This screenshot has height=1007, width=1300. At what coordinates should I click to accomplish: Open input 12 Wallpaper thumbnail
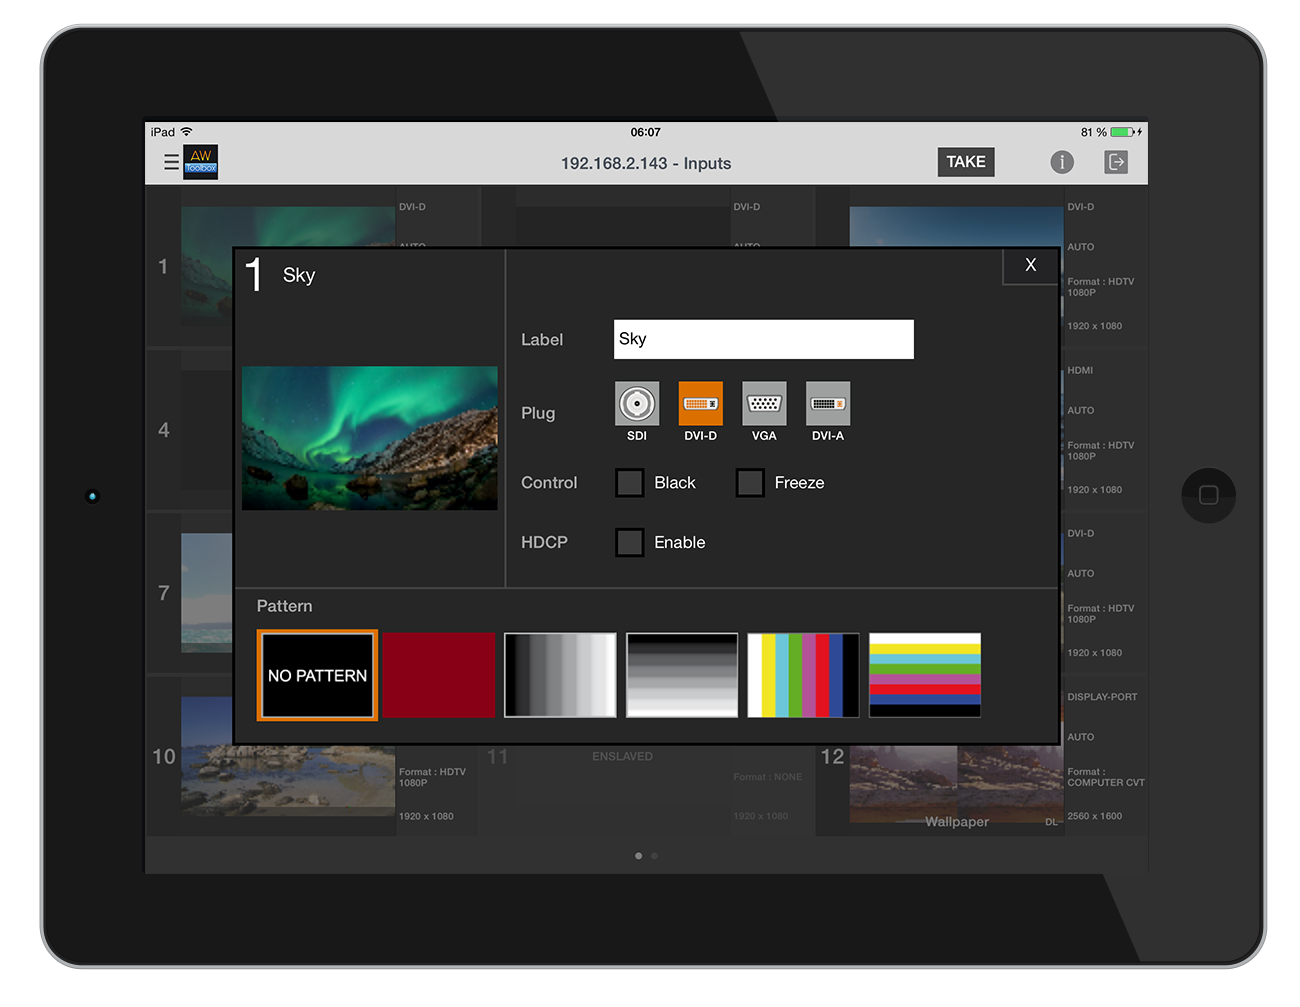[956, 784]
